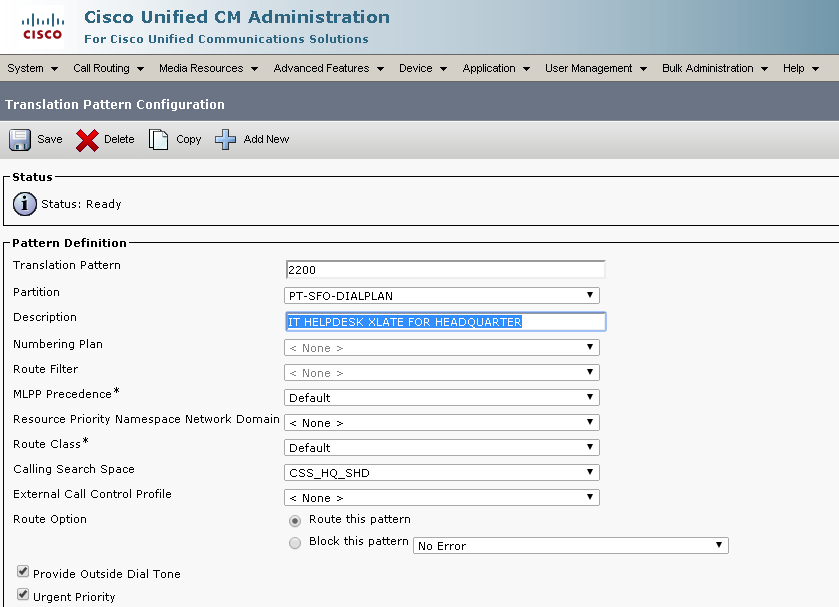This screenshot has width=839, height=607.
Task: Click the Partition field label
Action: coord(36,292)
